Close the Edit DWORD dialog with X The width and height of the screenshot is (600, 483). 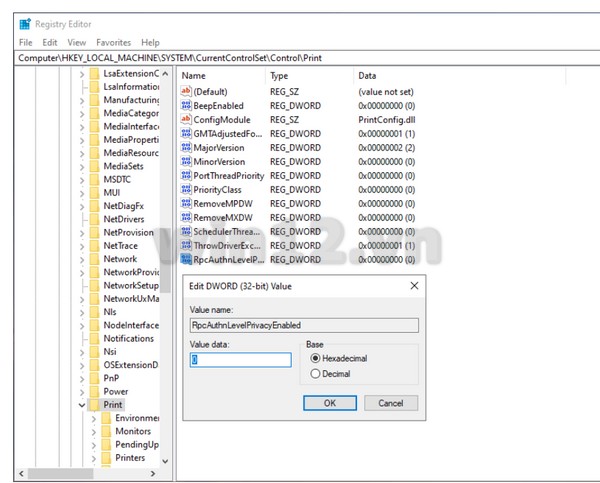414,286
